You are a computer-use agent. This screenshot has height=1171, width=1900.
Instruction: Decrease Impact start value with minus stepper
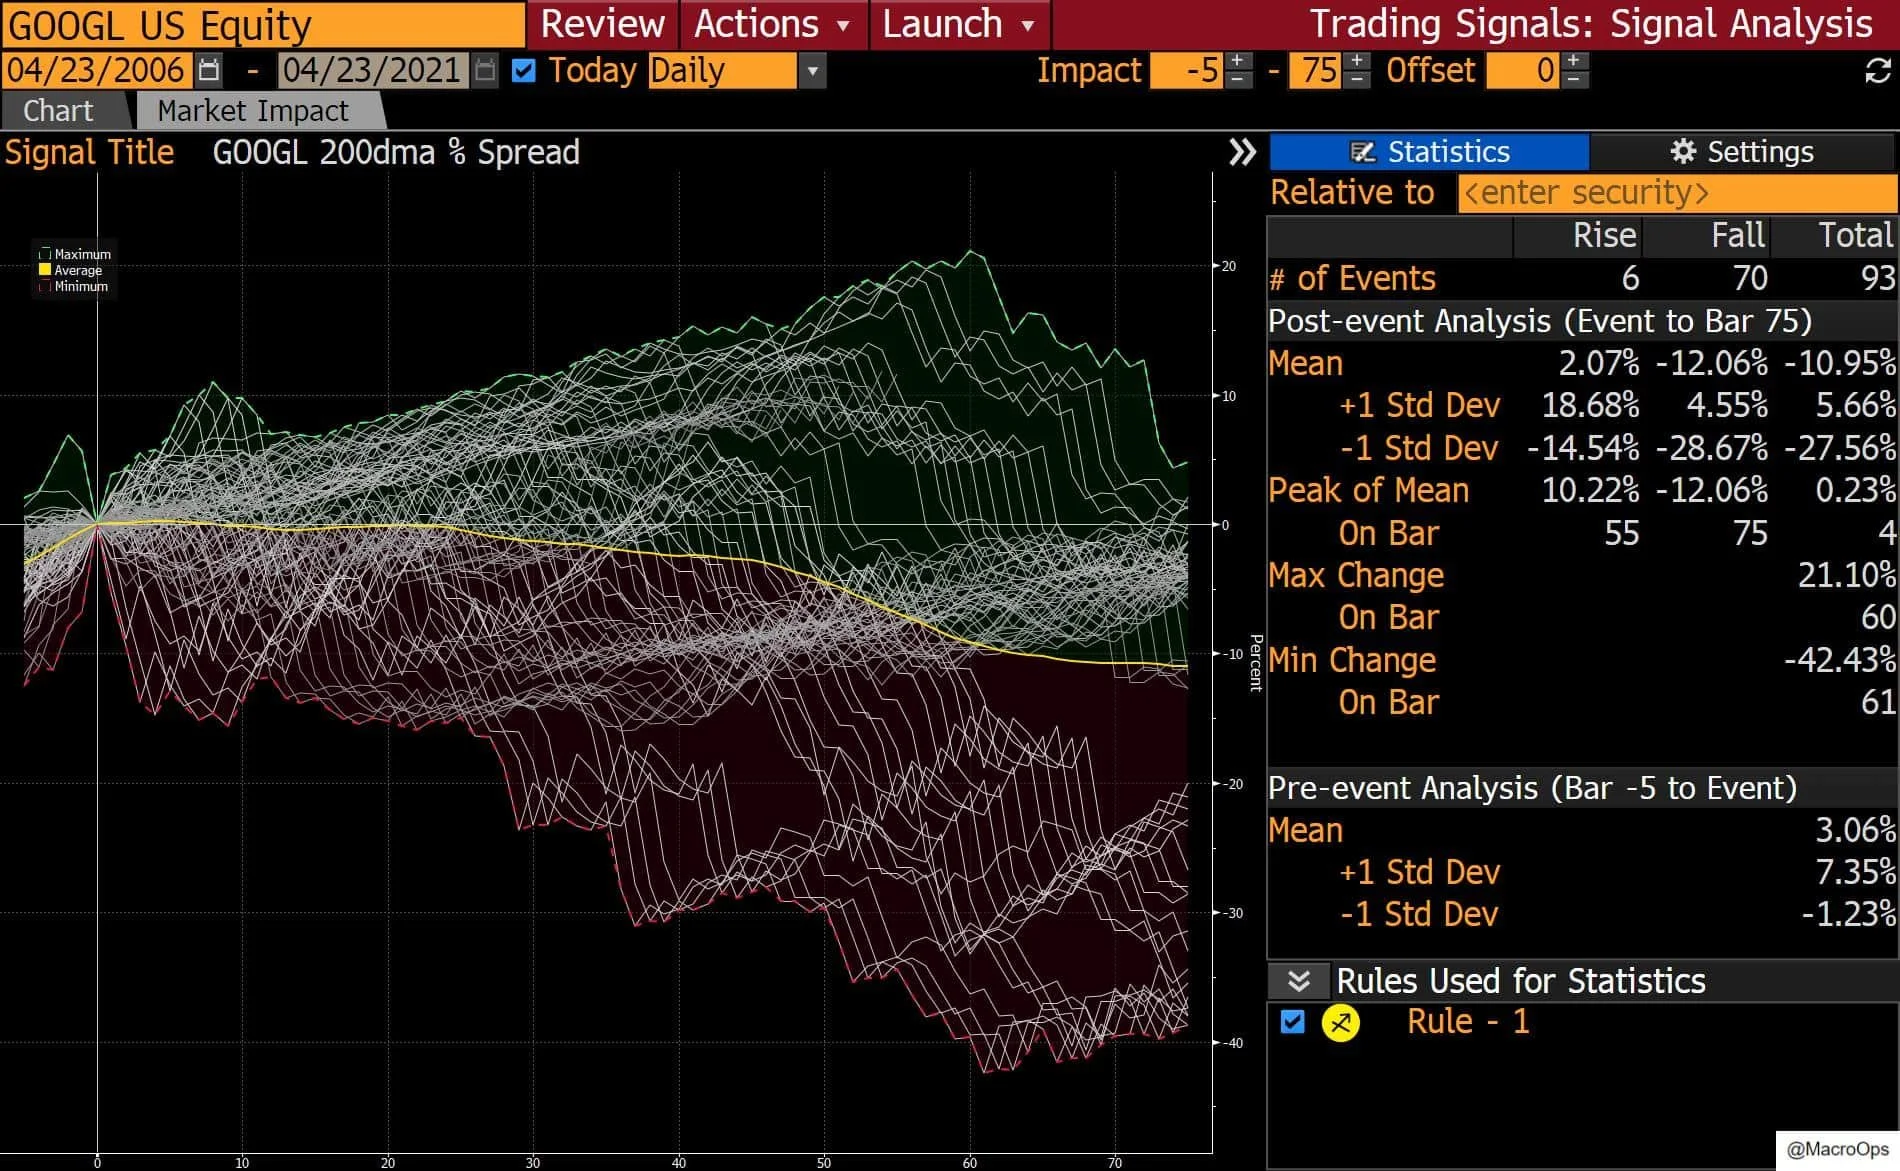[x=1238, y=79]
